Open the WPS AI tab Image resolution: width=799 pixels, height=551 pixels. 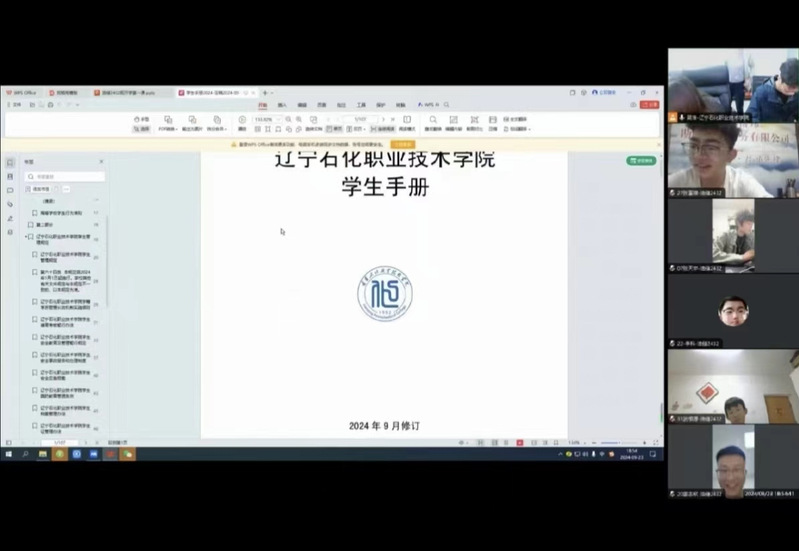429,104
